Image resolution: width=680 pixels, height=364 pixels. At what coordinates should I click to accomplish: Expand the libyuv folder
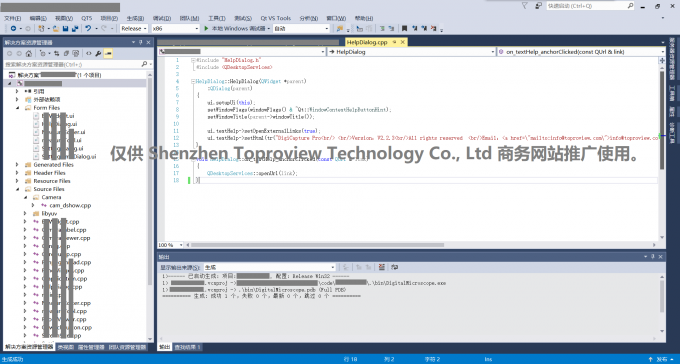click(26, 213)
